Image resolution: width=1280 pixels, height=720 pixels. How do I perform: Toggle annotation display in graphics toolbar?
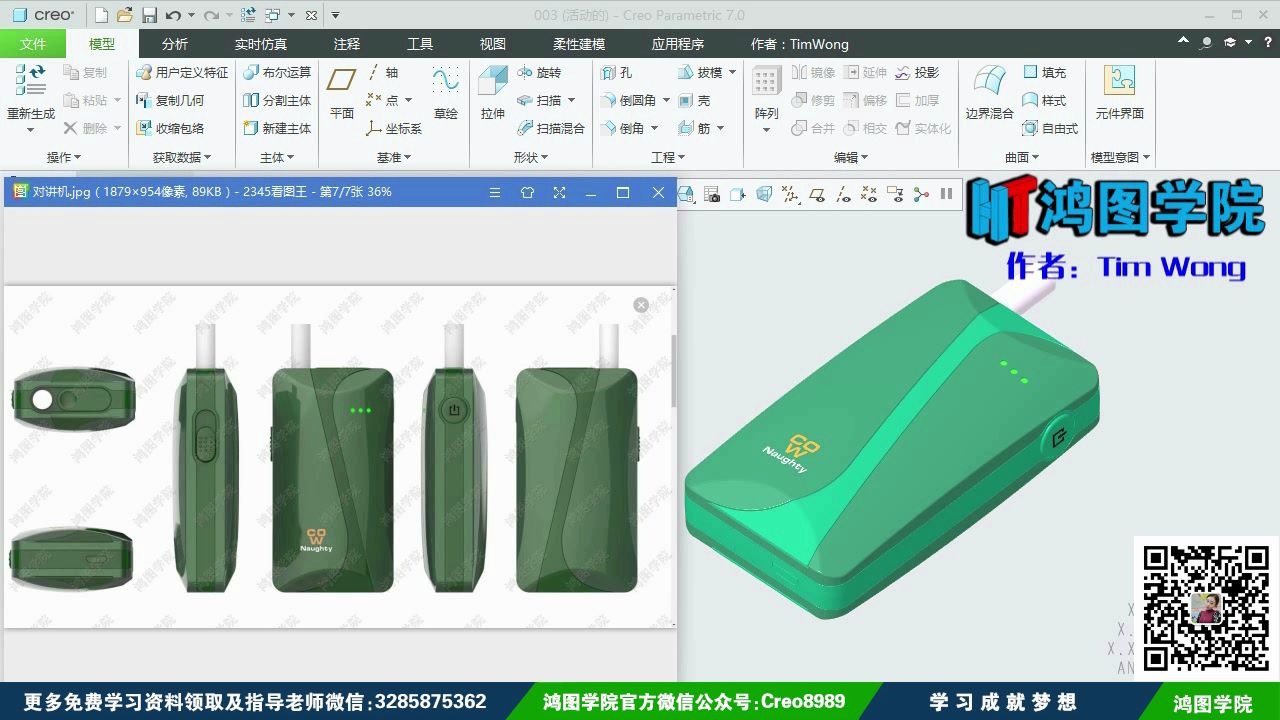[x=895, y=195]
